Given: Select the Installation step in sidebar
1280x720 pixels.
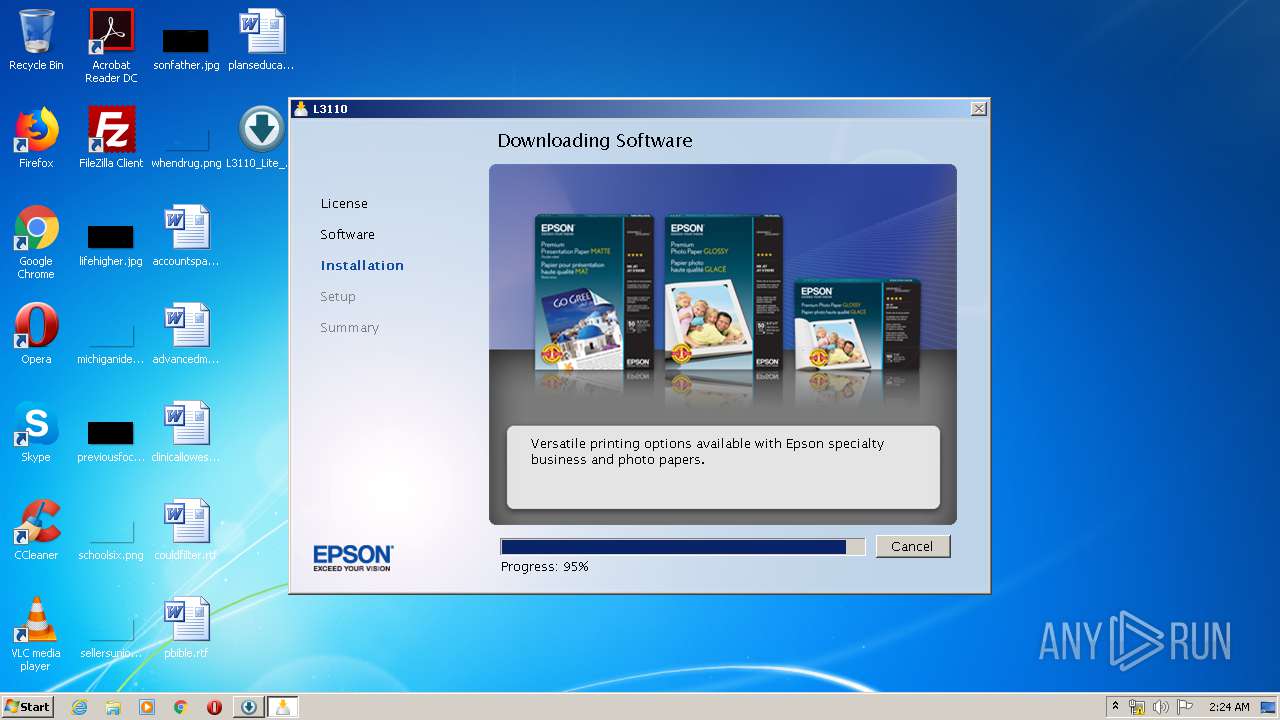Looking at the screenshot, I should coord(362,265).
